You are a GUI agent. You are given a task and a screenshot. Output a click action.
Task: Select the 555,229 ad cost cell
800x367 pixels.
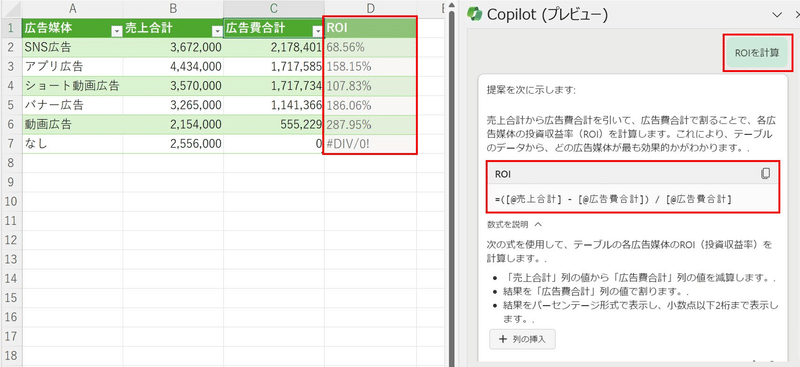click(x=273, y=125)
